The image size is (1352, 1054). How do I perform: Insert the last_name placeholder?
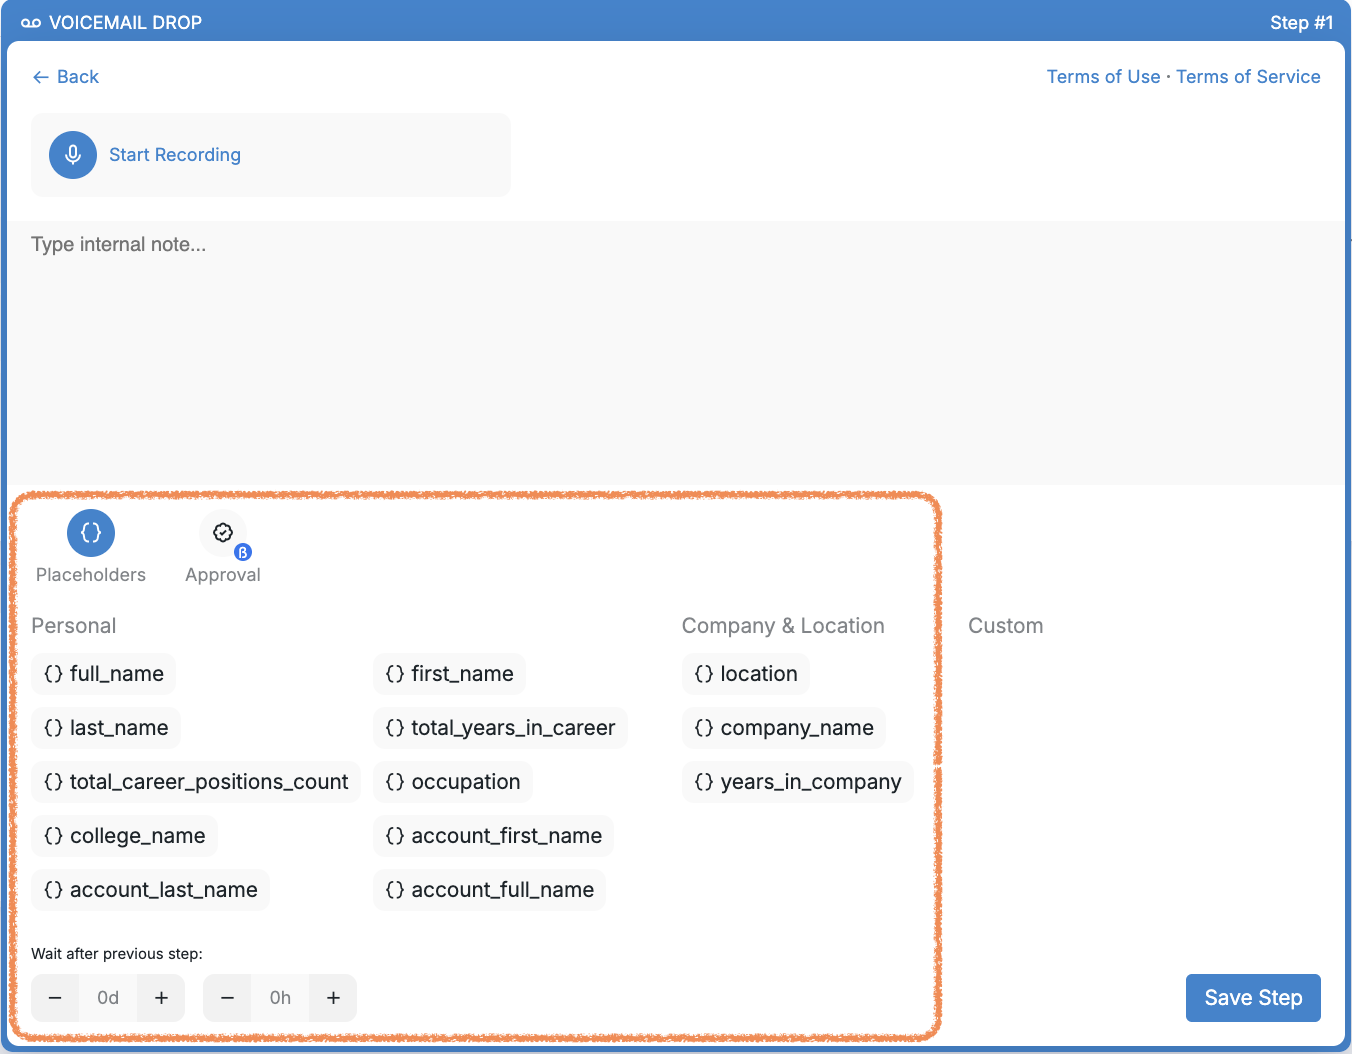point(106,728)
